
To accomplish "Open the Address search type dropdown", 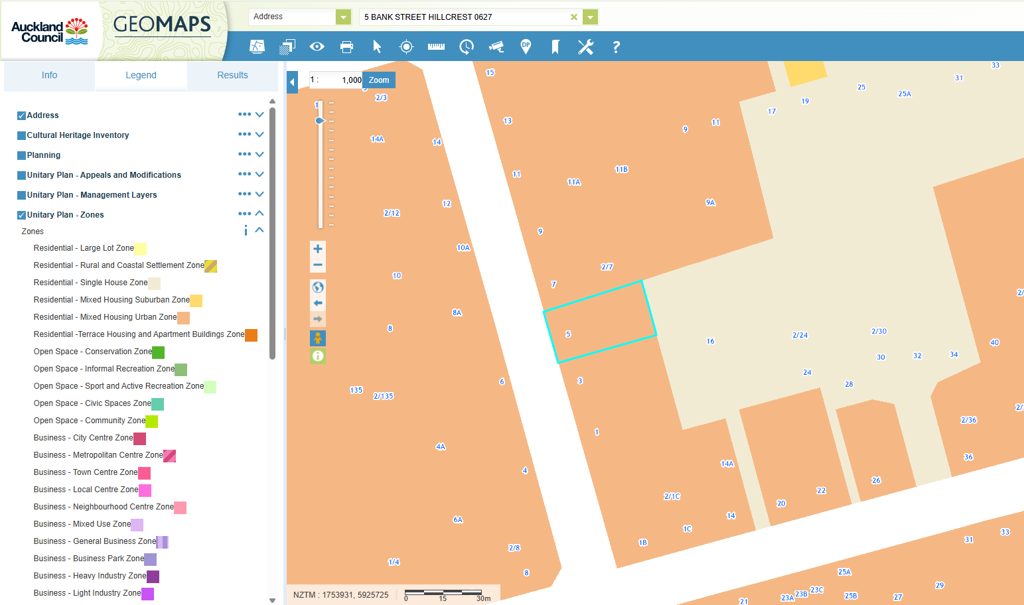I will (344, 17).
